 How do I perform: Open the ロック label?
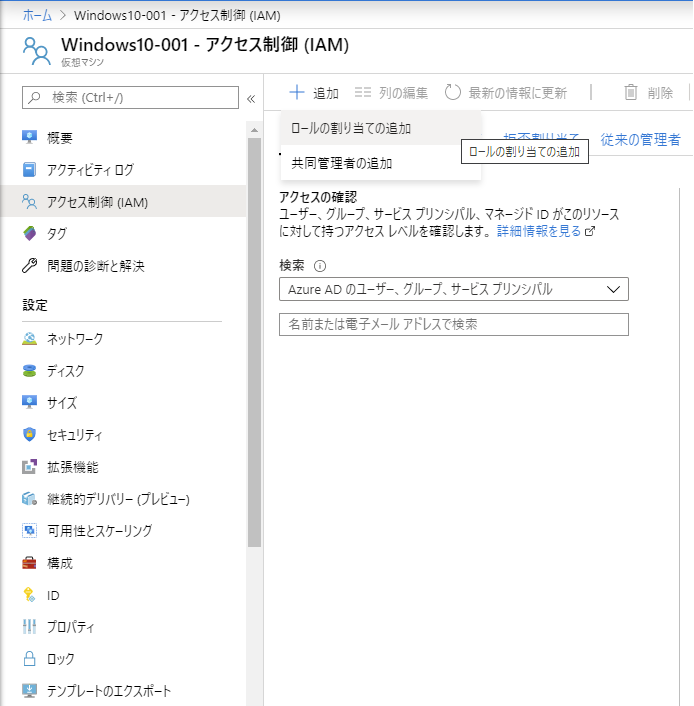click(61, 659)
